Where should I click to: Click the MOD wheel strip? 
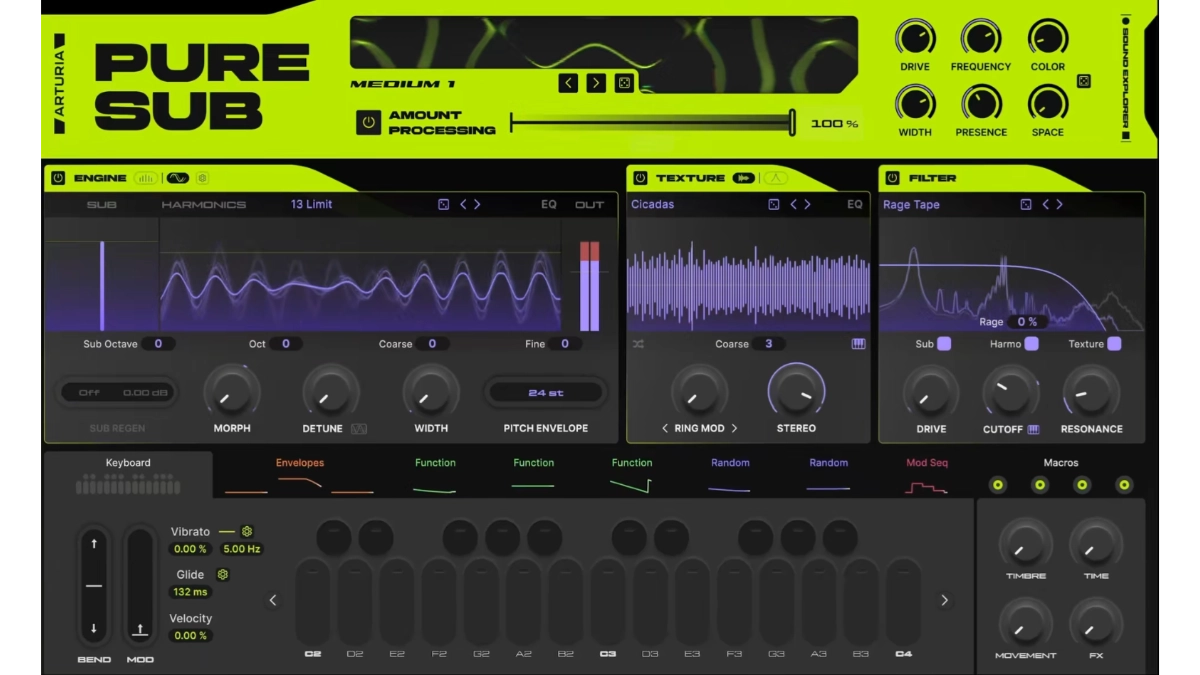pyautogui.click(x=140, y=586)
